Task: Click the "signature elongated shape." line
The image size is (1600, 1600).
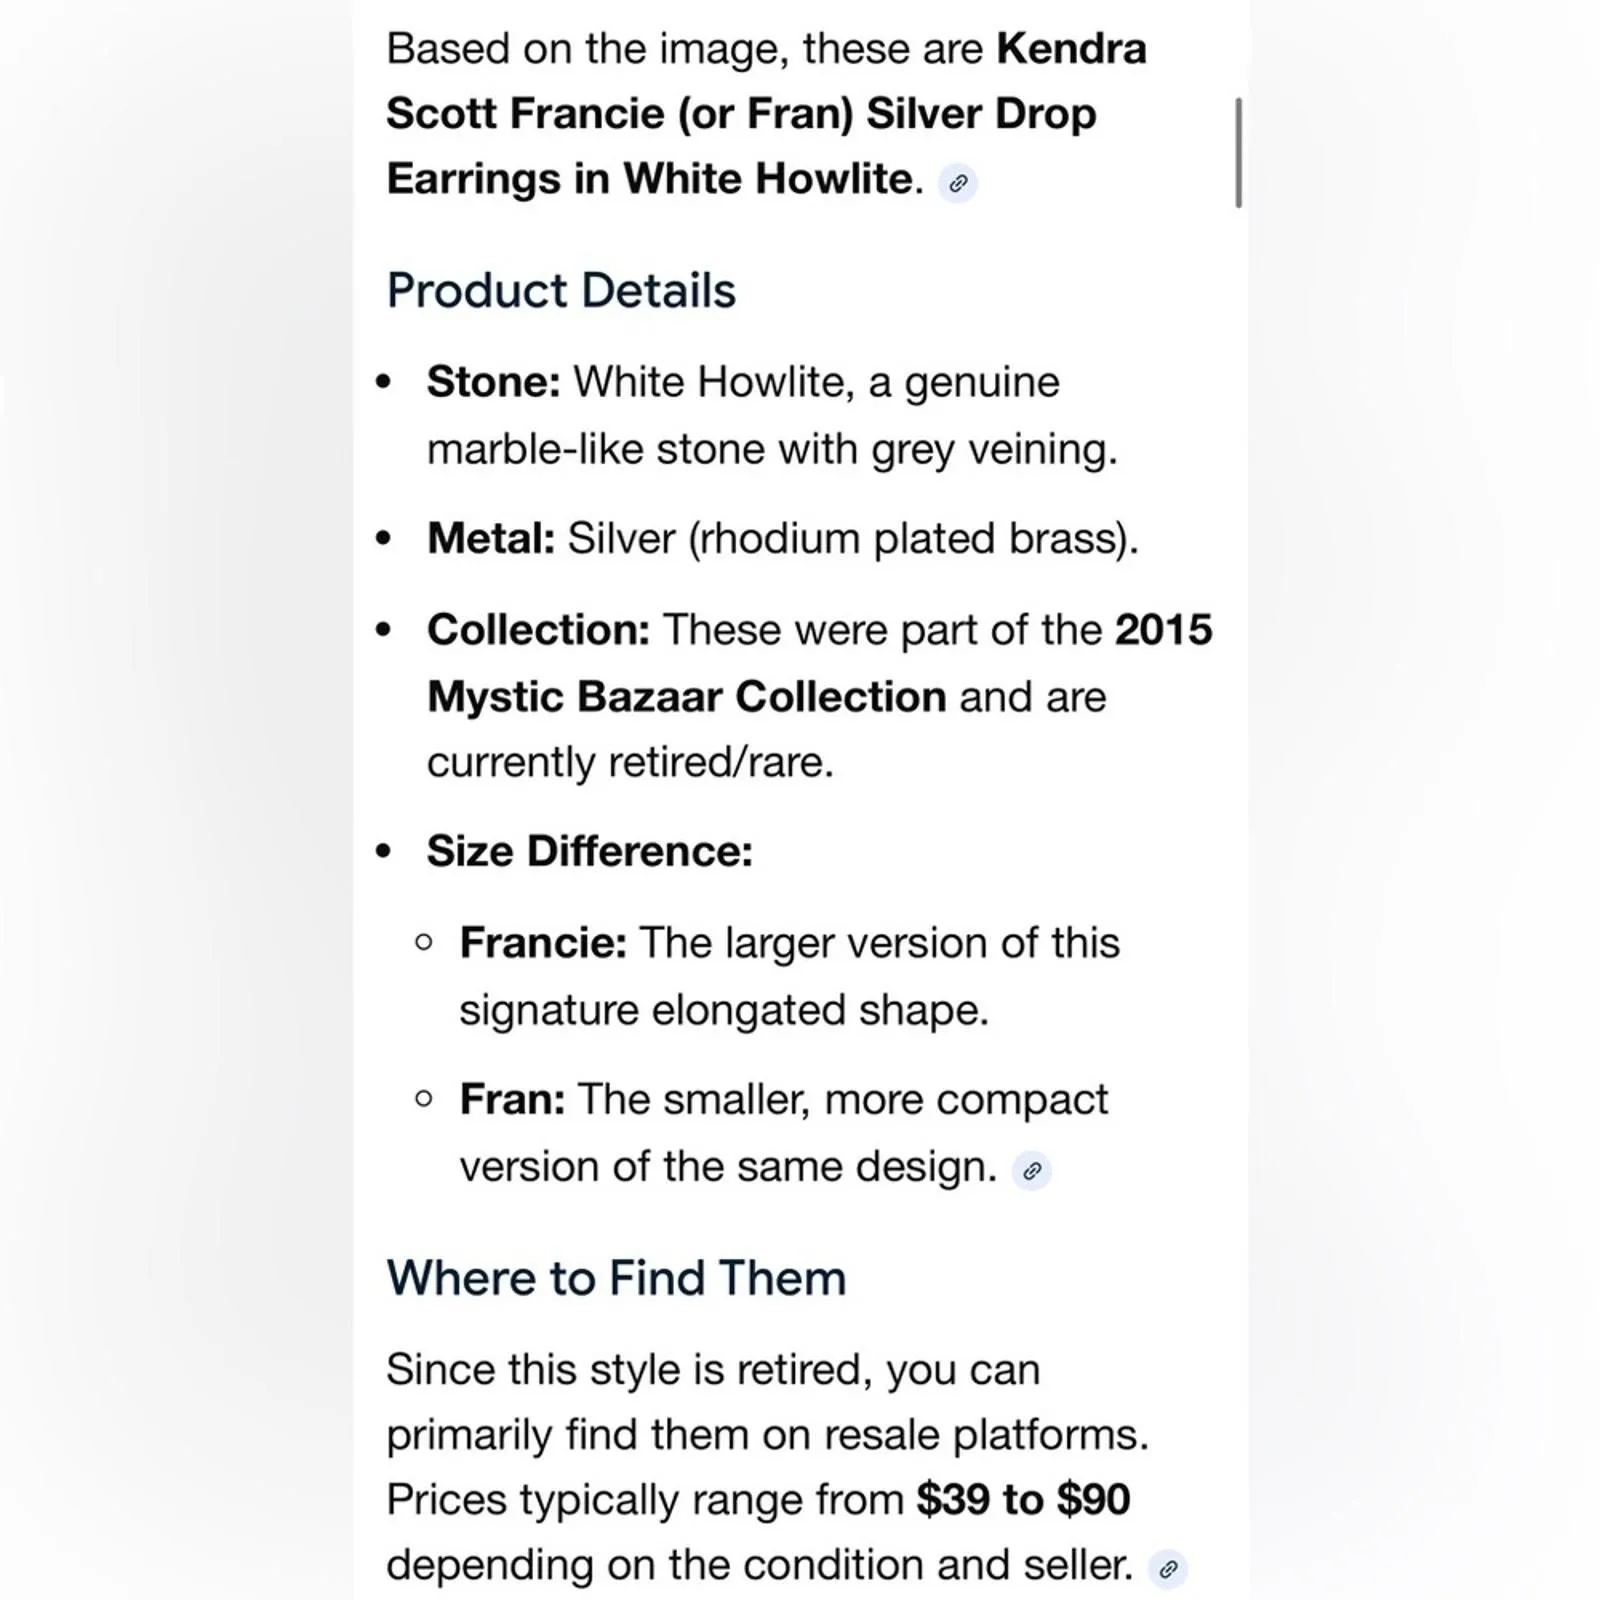Action: (724, 1010)
